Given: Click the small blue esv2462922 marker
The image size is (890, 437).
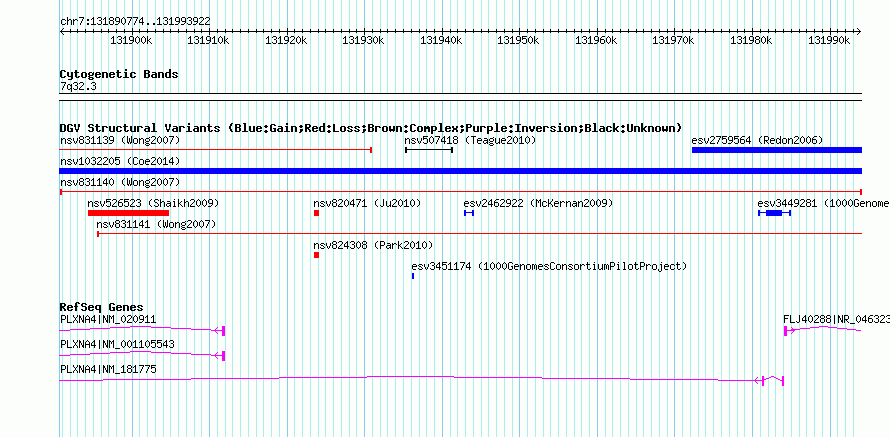Looking at the screenshot, I should tap(469, 213).
